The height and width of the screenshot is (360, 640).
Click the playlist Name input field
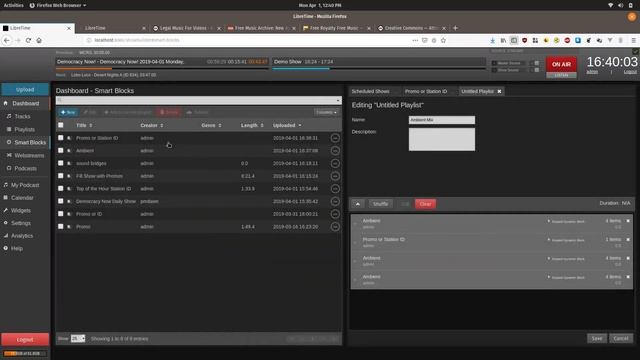[442, 120]
